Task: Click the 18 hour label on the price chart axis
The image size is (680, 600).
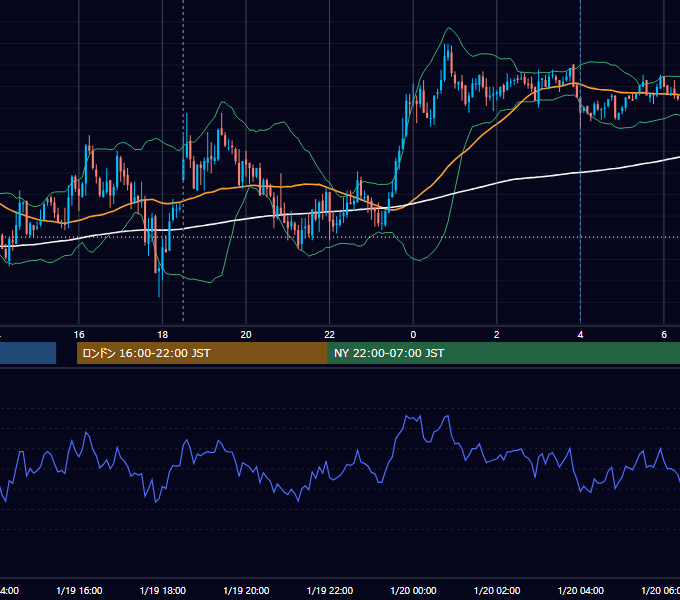Action: click(162, 335)
